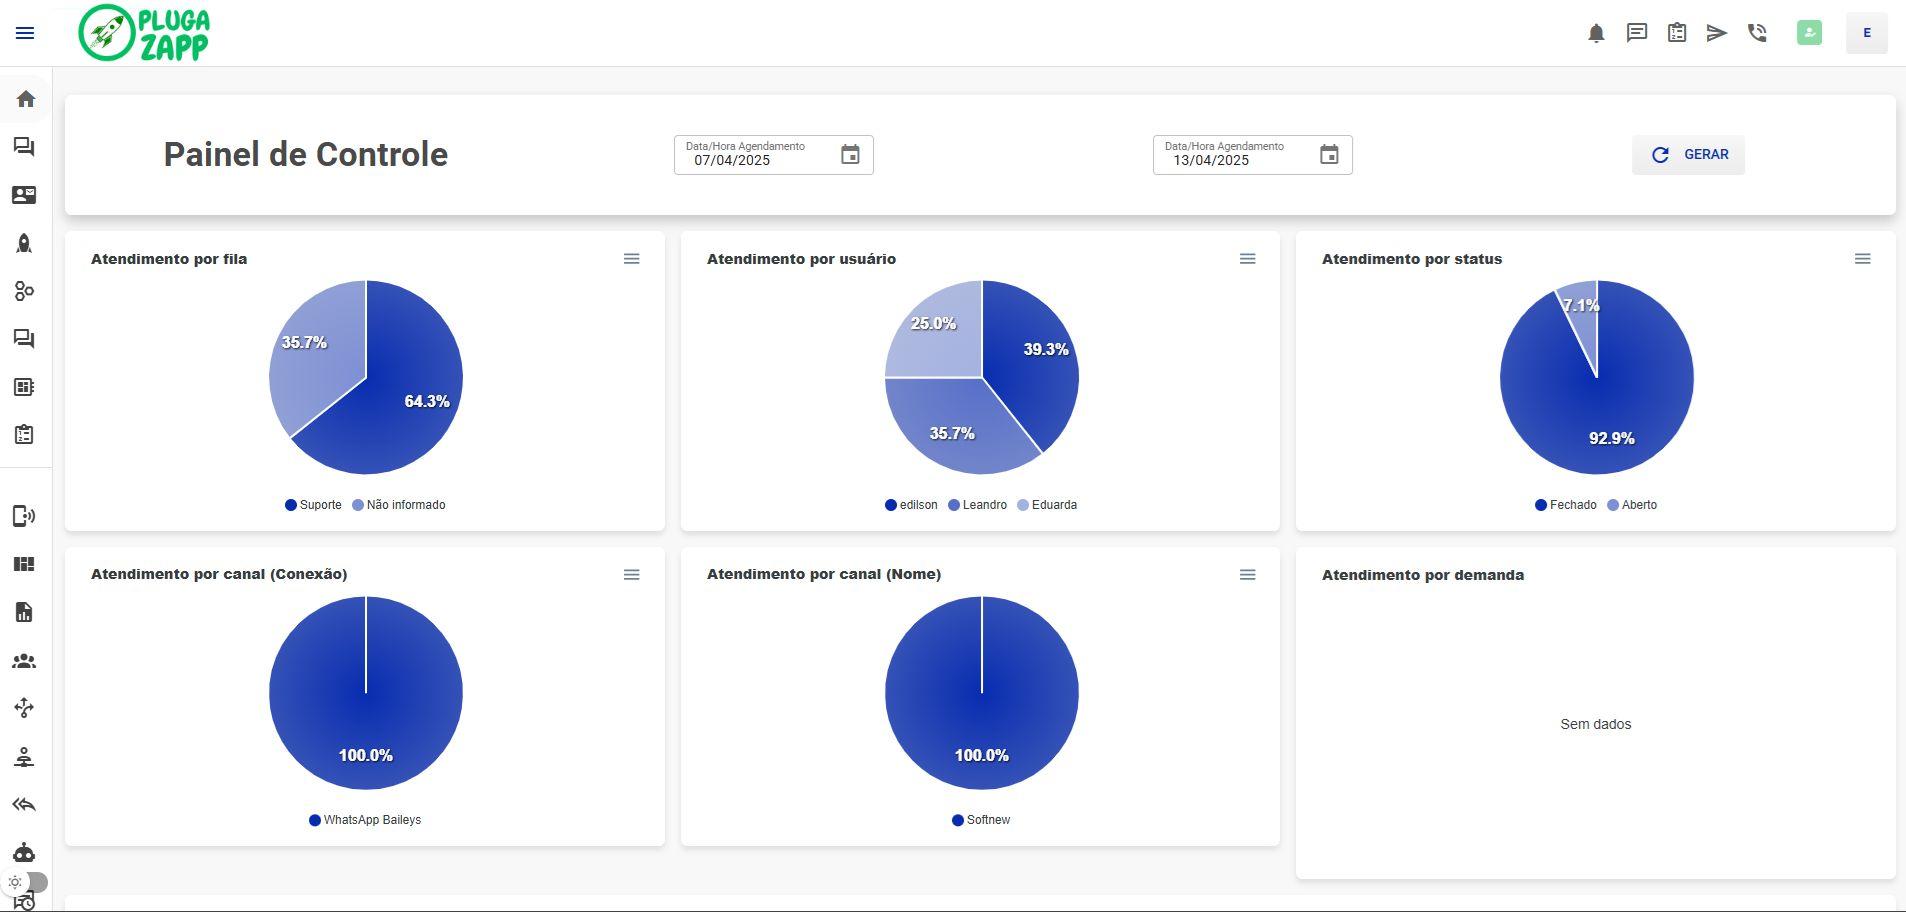Viewport: 1906px width, 912px height.
Task: Open the user profile menu E
Action: pyautogui.click(x=1866, y=33)
